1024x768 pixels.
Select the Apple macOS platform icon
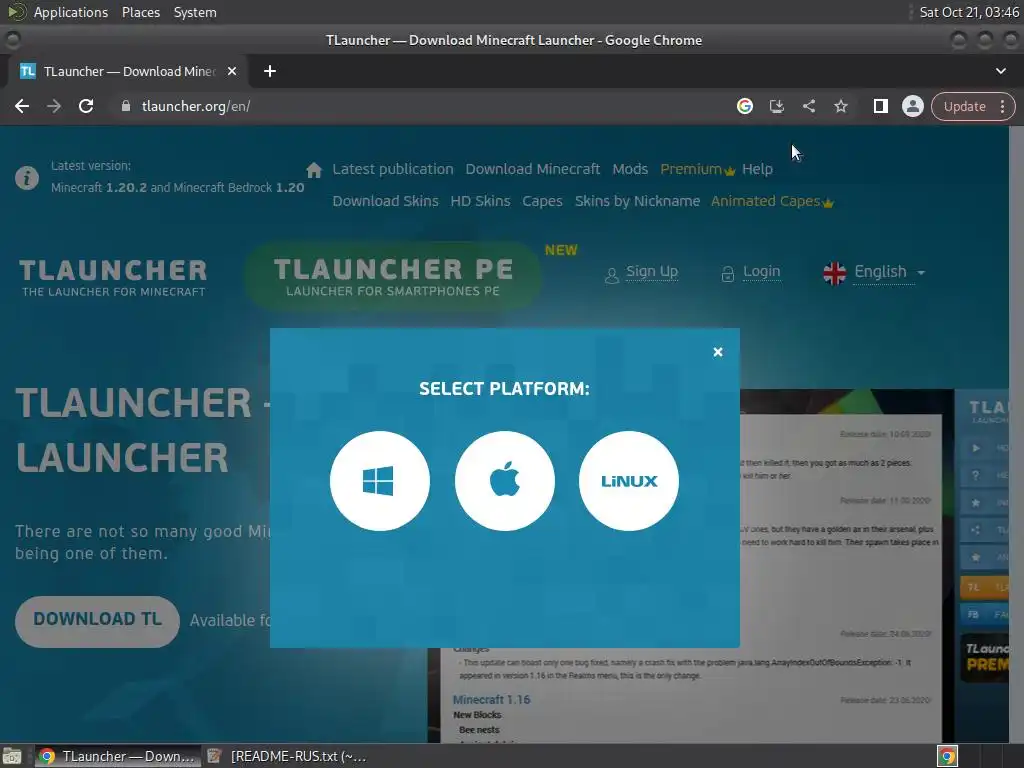click(x=505, y=481)
